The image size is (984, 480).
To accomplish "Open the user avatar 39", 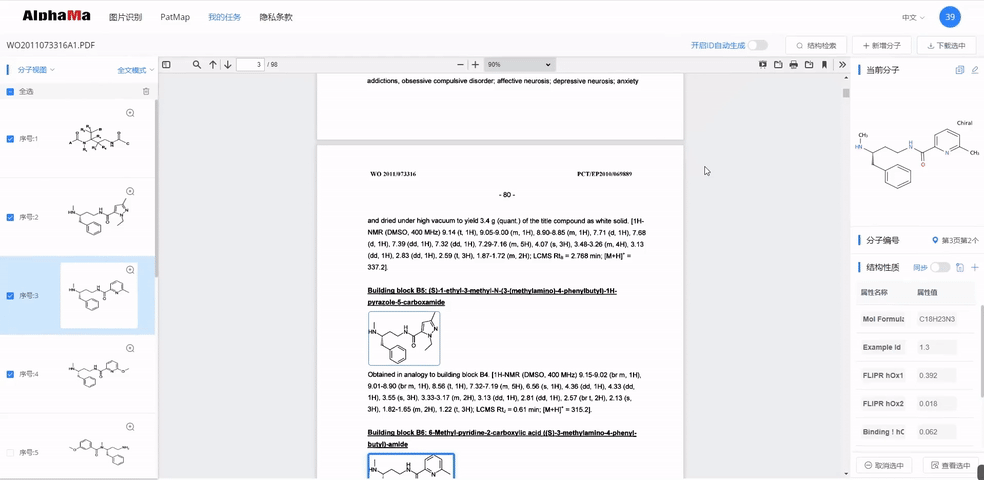I will [950, 17].
